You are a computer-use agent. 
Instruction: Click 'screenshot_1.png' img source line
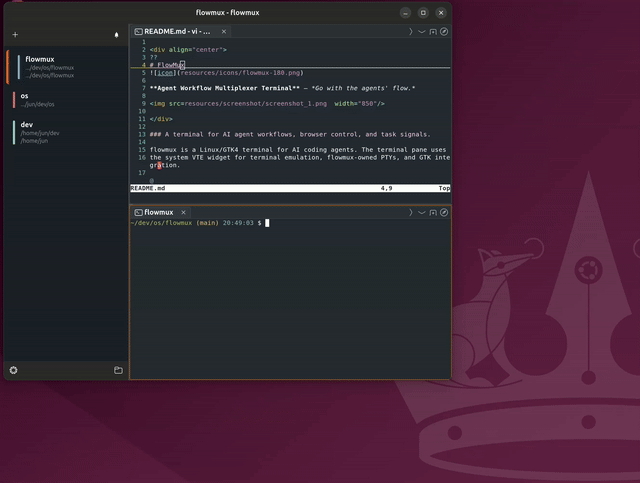(x=267, y=104)
